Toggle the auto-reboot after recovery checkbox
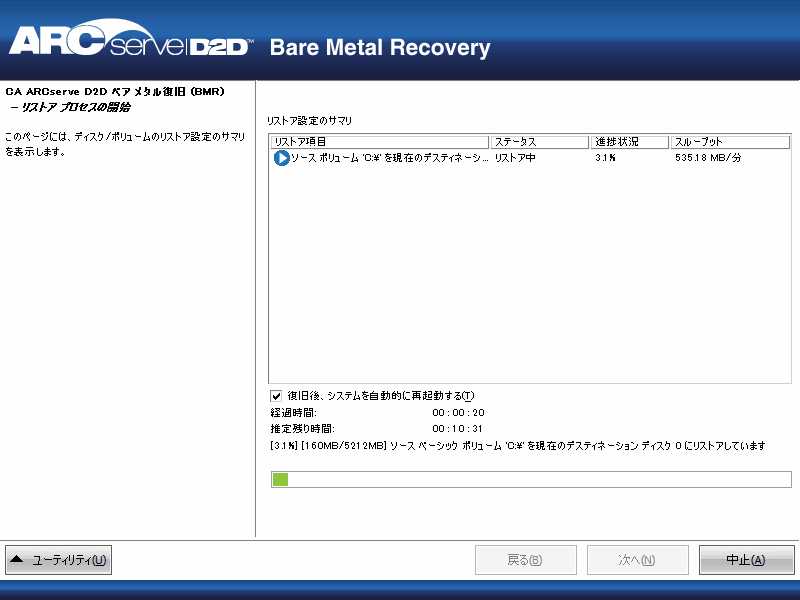 [x=276, y=396]
